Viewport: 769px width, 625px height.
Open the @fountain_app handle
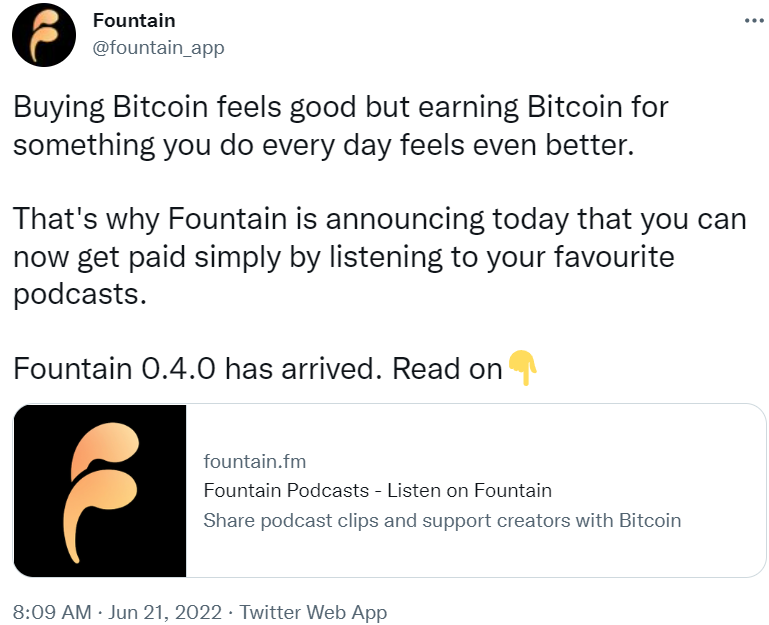click(x=158, y=47)
